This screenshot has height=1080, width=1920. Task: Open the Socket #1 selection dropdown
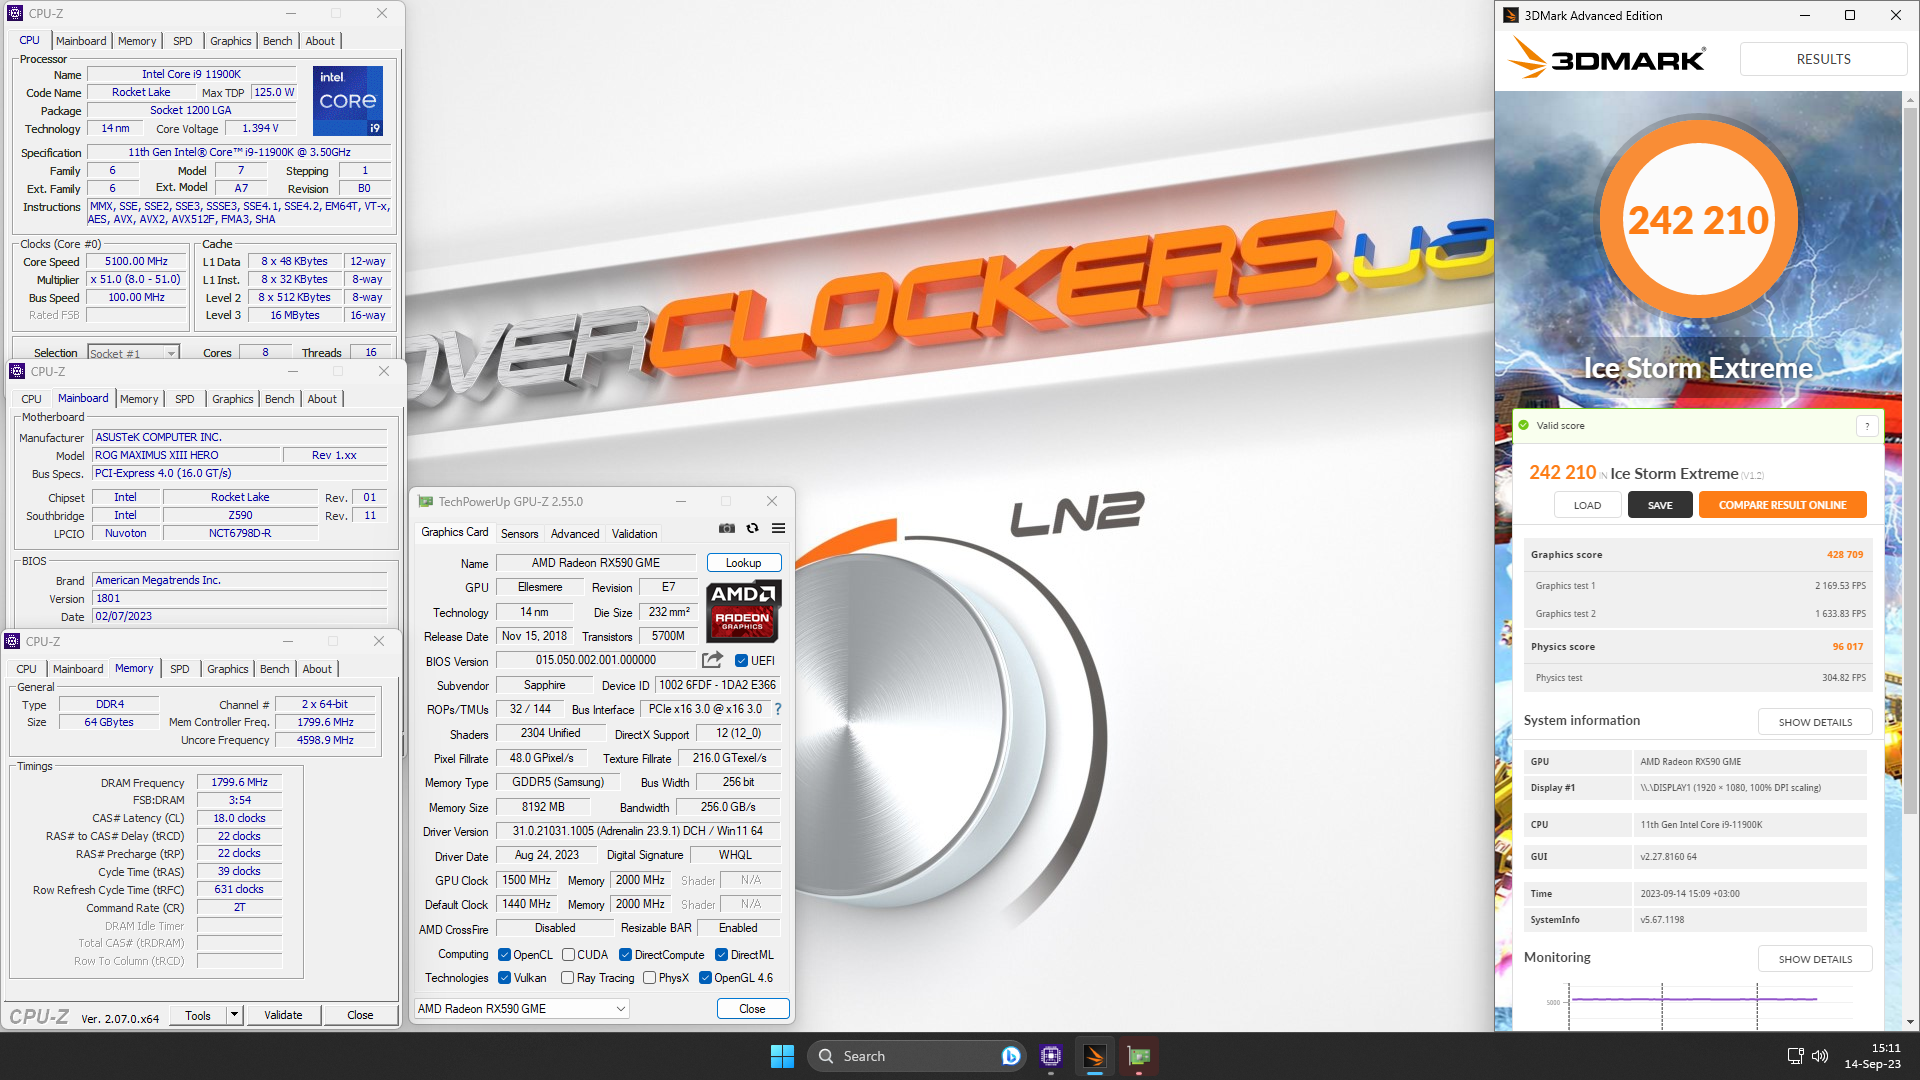pos(133,353)
